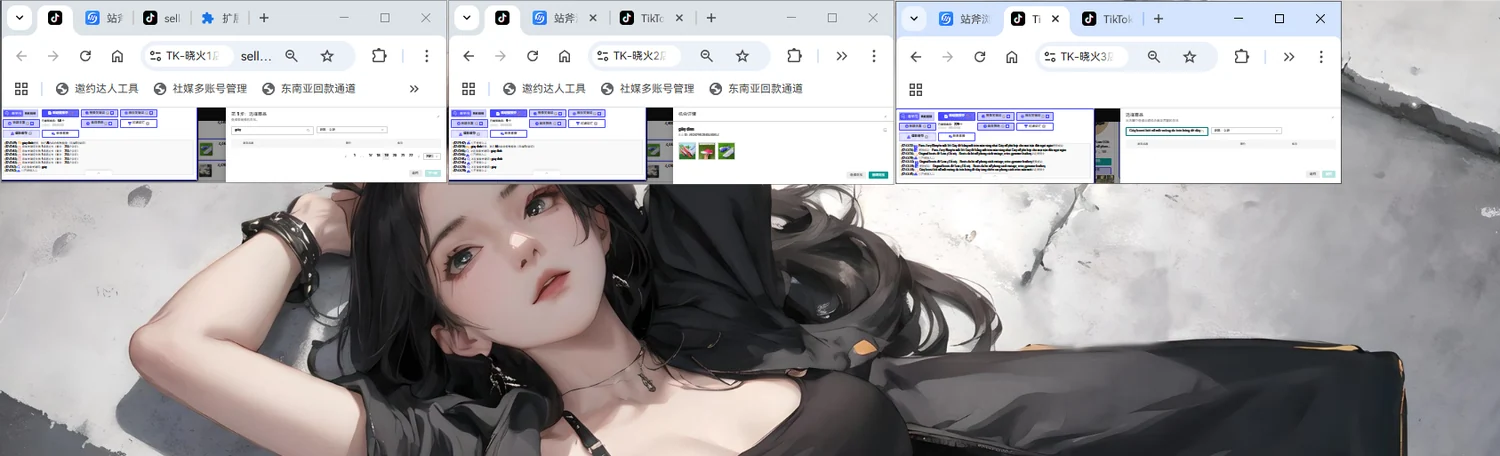Image resolution: width=1500 pixels, height=456 pixels.
Task: Close the active Ti tab in TK-晓火3 window
Action: point(1057,18)
